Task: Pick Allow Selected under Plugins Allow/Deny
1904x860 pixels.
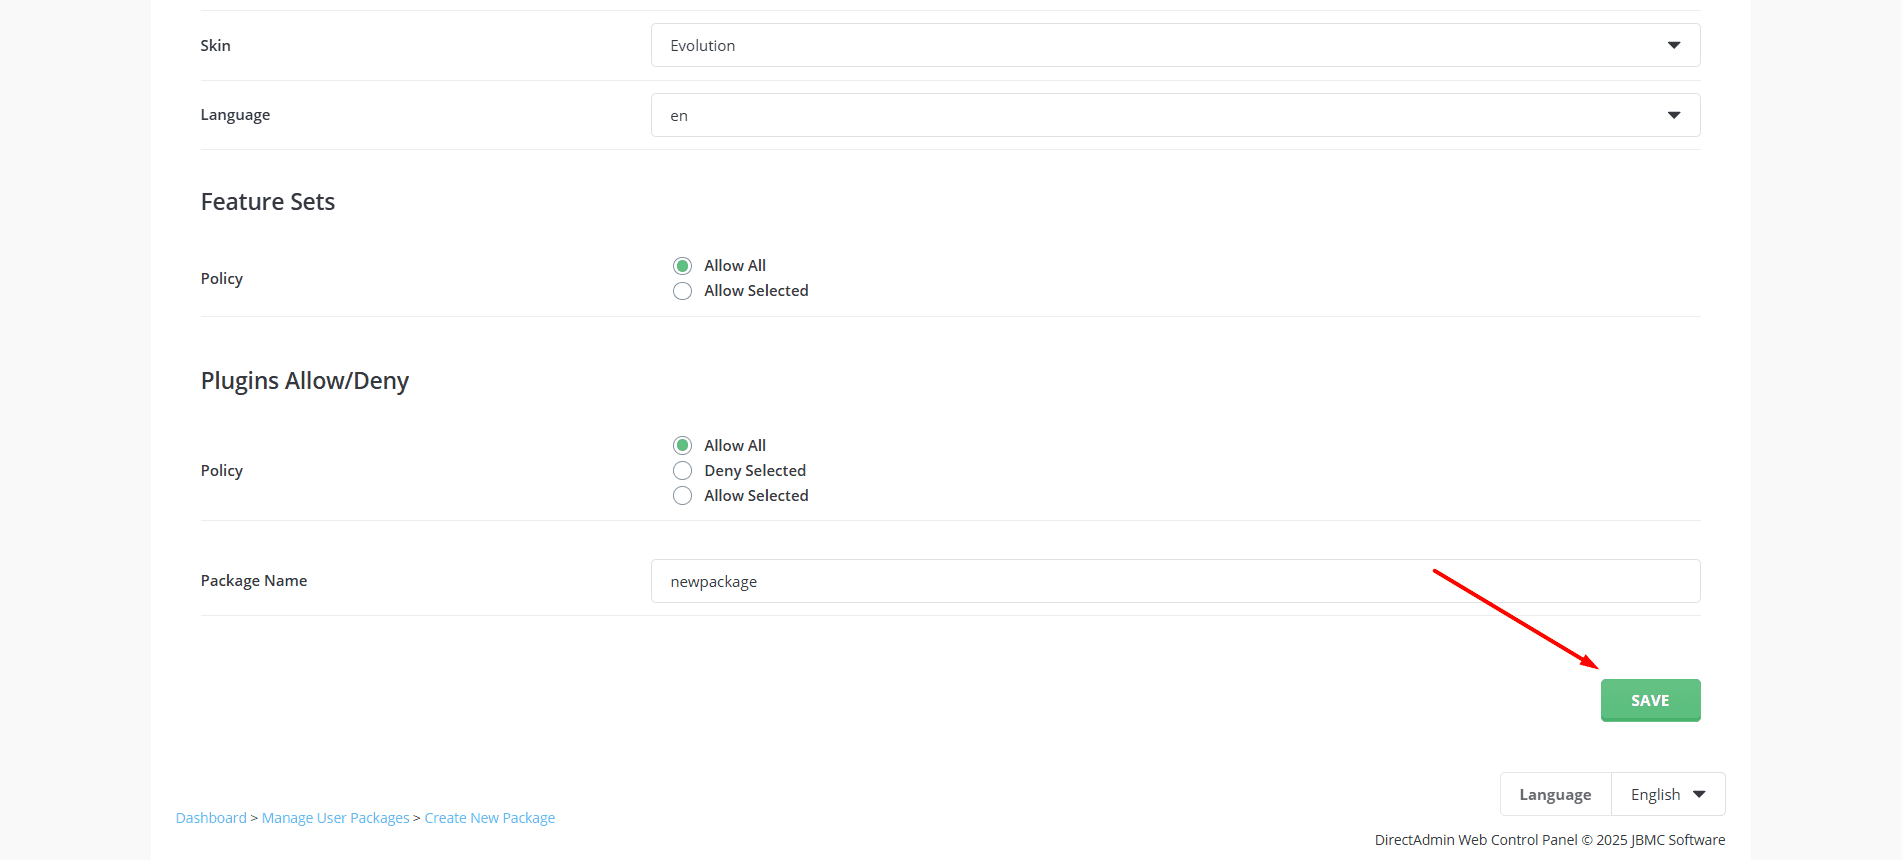Action: (683, 496)
